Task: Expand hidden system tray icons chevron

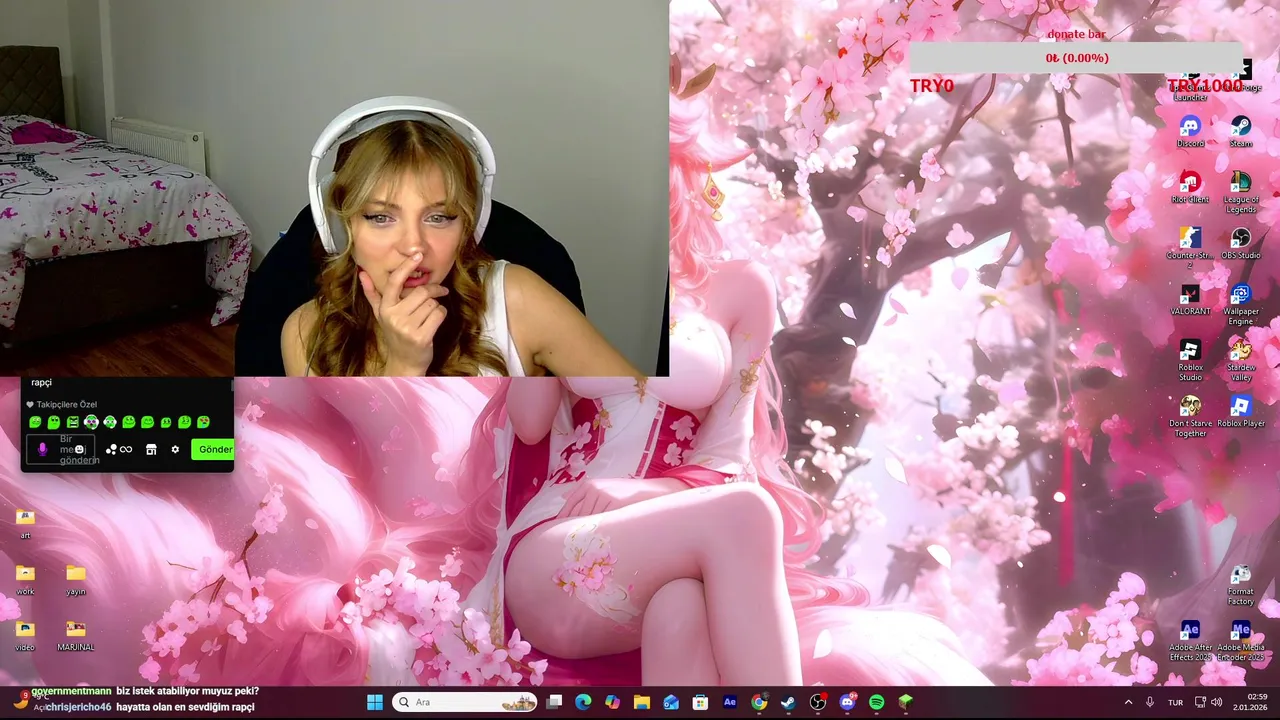Action: pyautogui.click(x=1128, y=702)
